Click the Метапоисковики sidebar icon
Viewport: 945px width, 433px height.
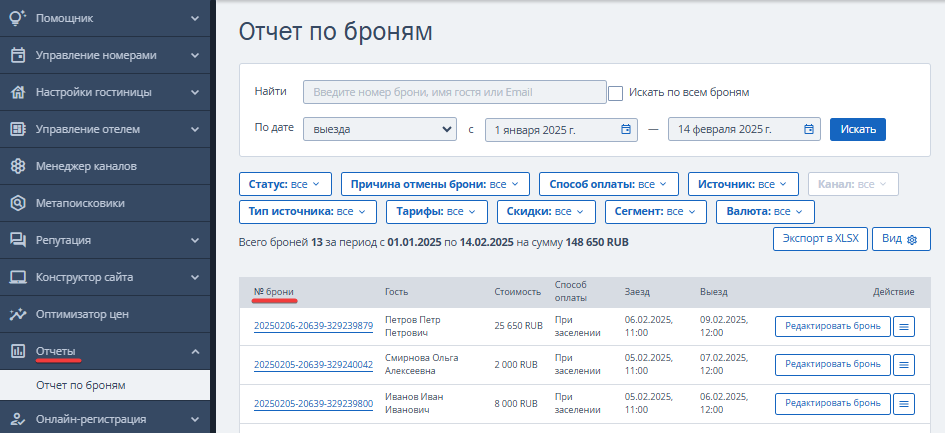18,203
